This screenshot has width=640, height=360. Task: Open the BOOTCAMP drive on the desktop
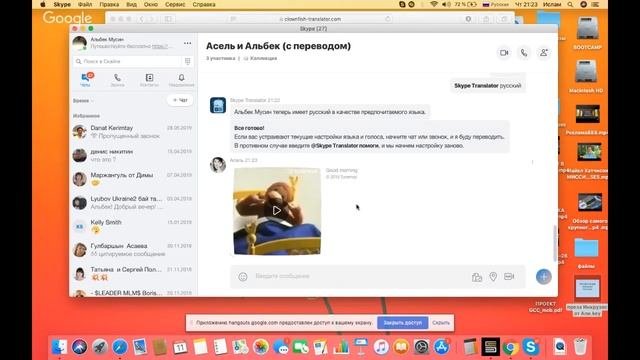coord(587,33)
